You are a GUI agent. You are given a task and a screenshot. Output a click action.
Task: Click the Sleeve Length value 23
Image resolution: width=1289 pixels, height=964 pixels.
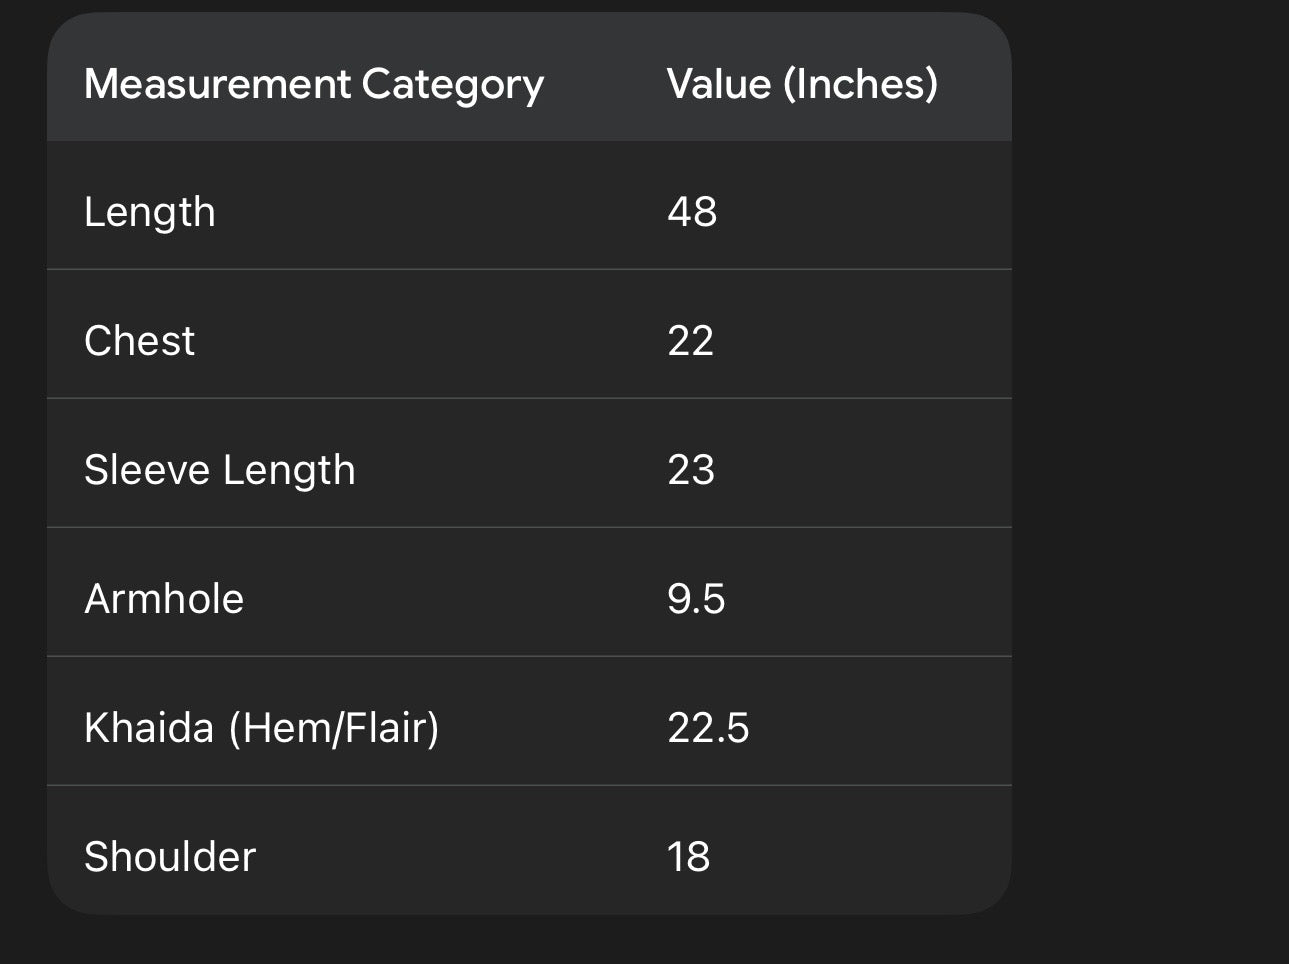pos(691,470)
